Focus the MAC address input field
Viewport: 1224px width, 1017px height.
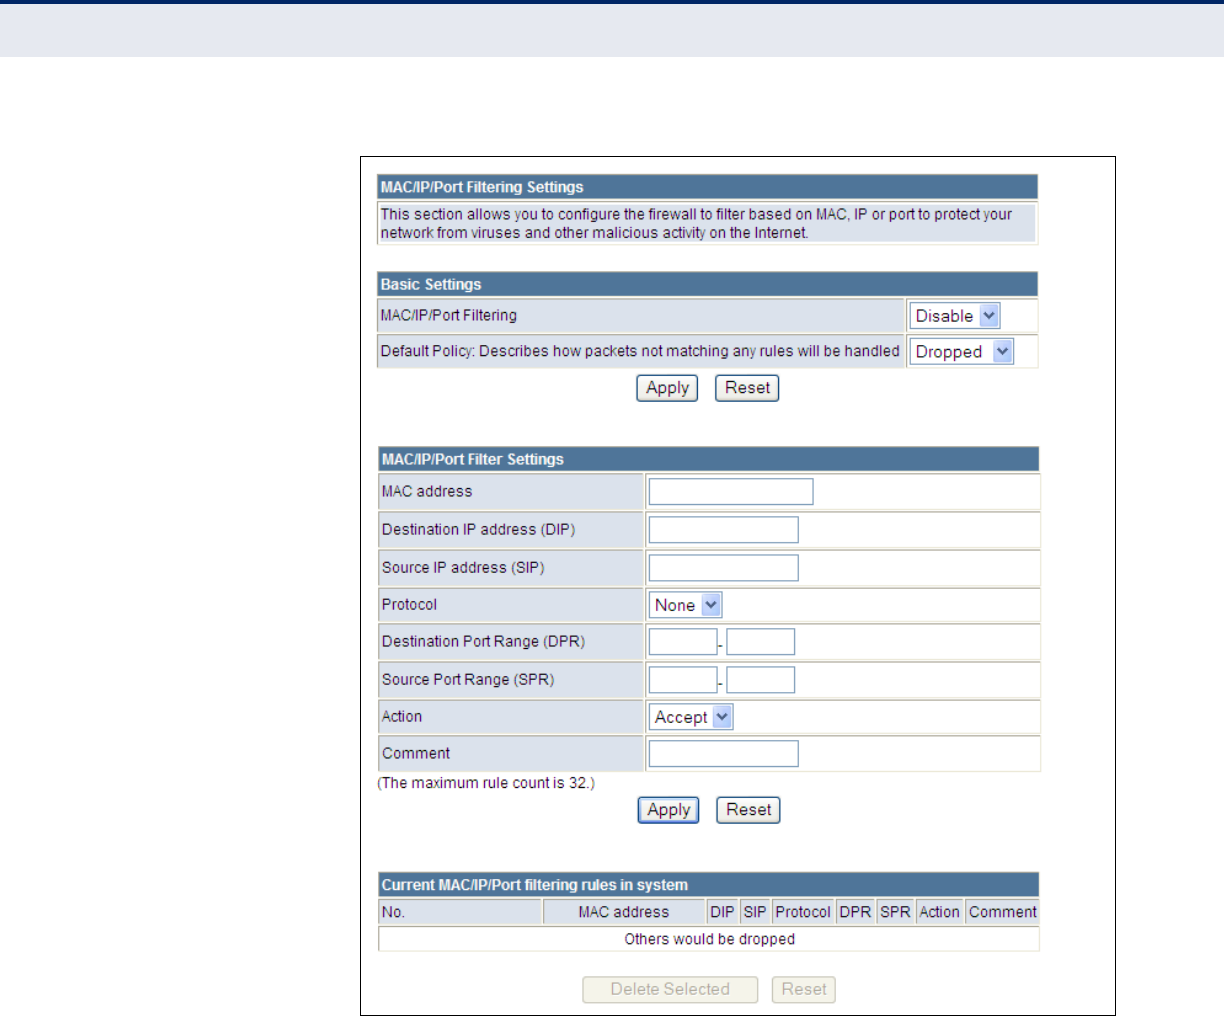[x=731, y=492]
